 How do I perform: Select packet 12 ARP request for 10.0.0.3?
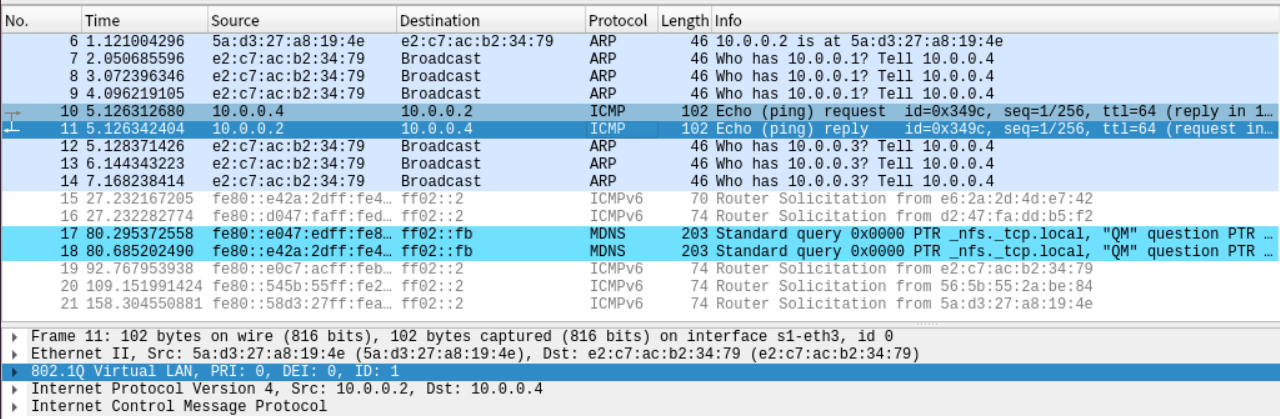click(x=640, y=146)
